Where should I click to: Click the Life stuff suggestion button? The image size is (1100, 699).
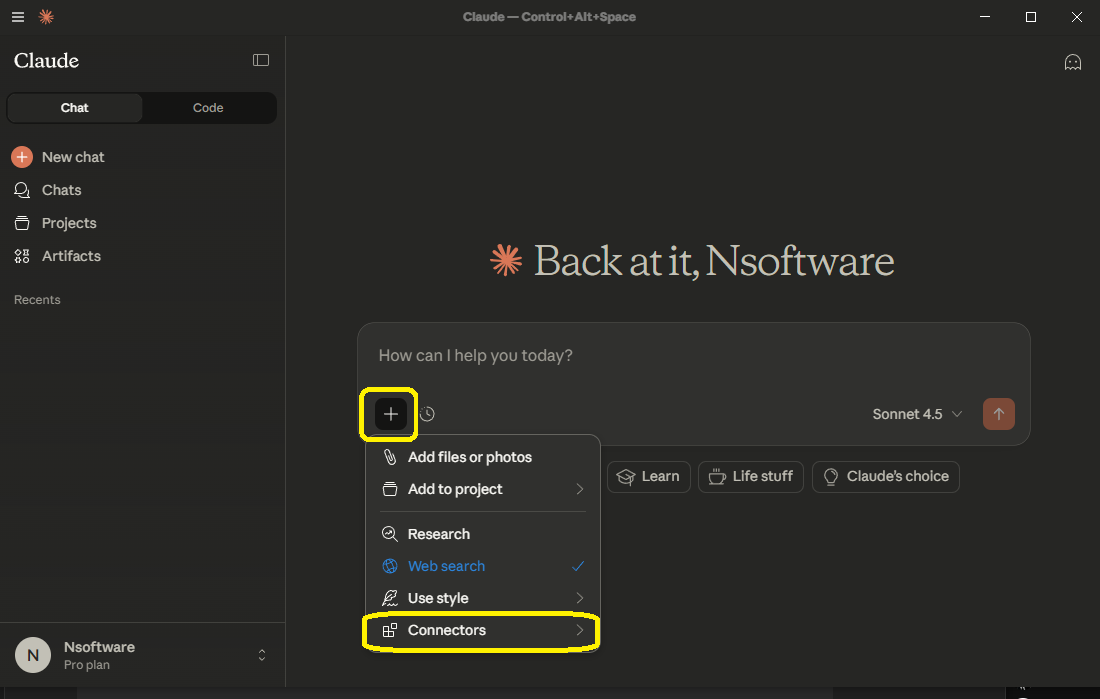point(750,476)
